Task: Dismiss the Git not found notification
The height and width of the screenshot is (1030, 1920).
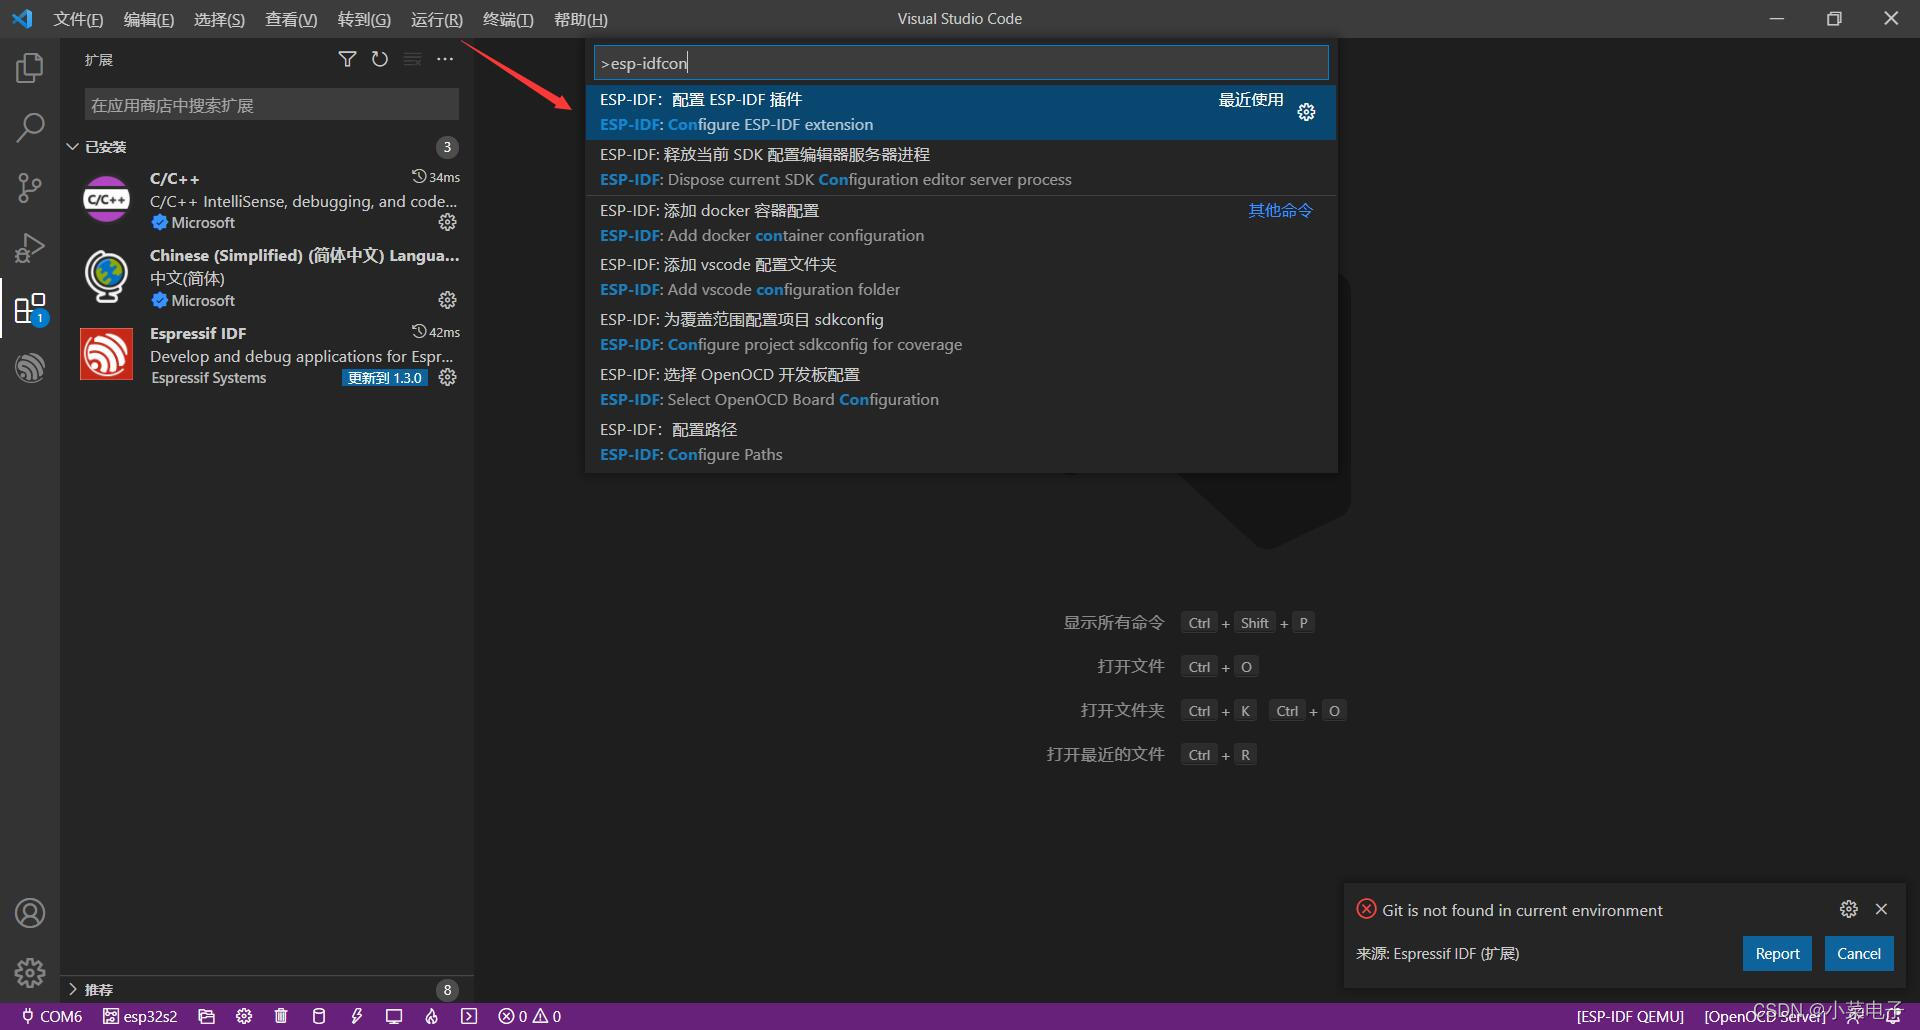Action: [x=1881, y=909]
